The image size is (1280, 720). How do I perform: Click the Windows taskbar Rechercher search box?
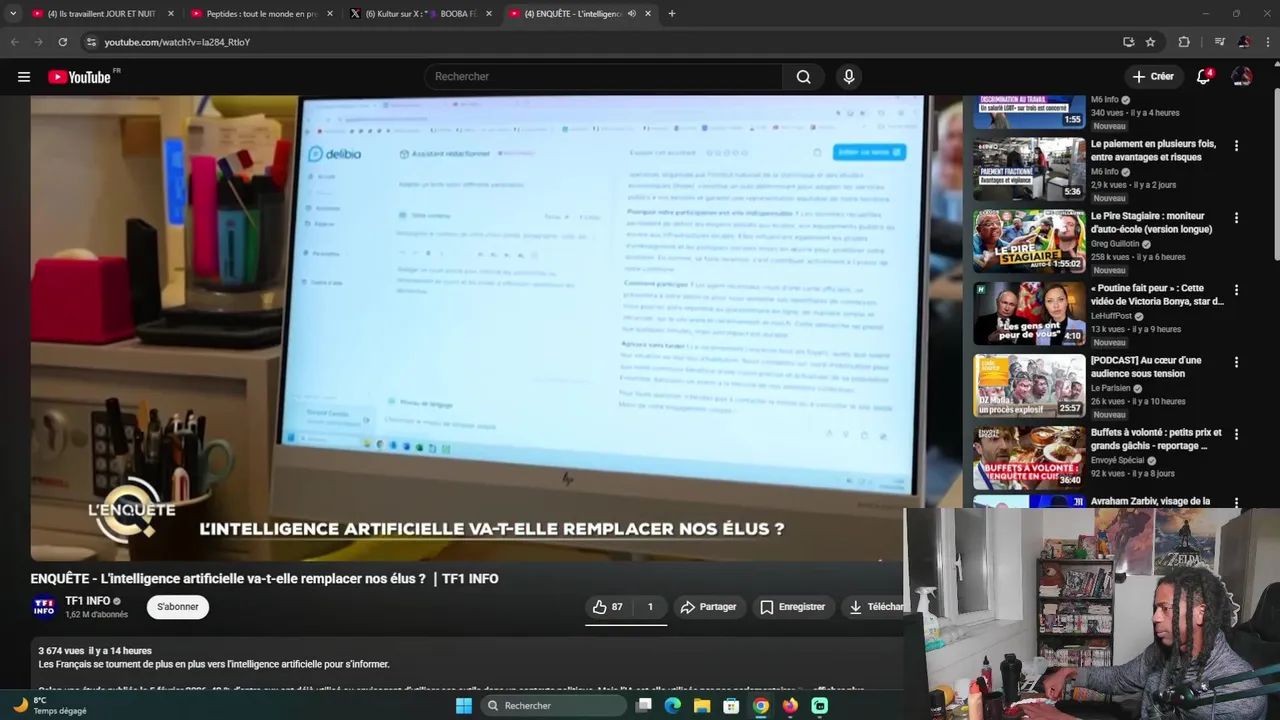(x=553, y=706)
